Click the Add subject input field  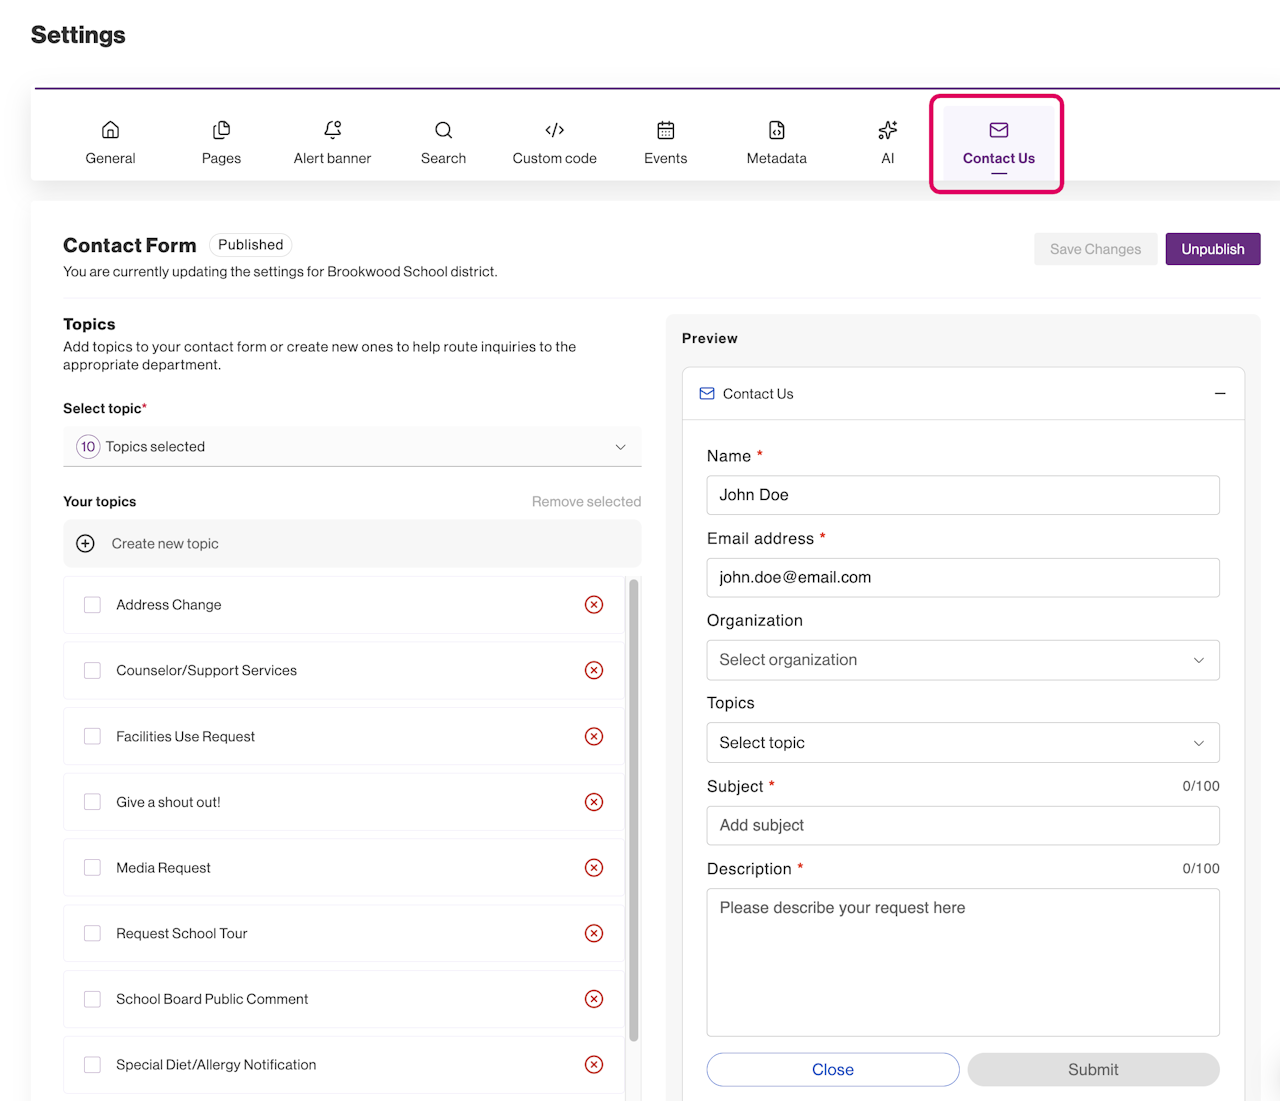click(962, 826)
